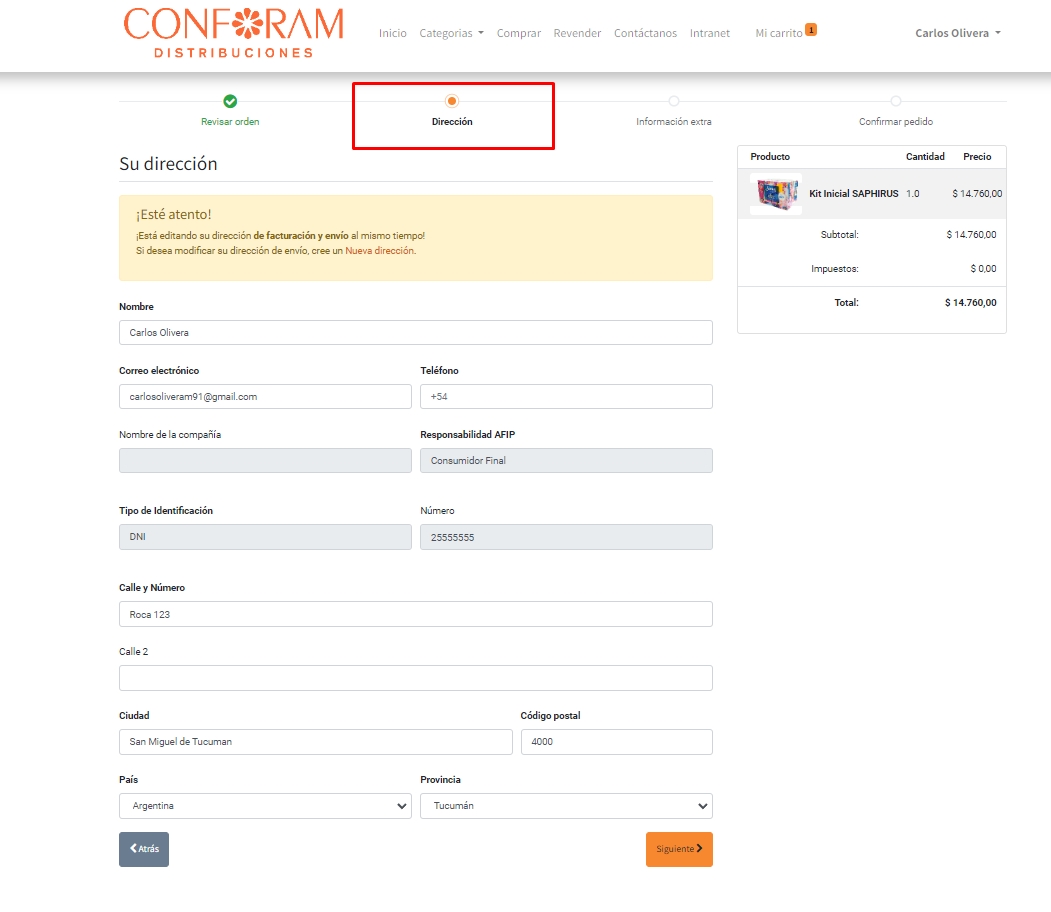Focus the empty Calle 2 field
Screen dimensions: 1051x912
coord(415,678)
